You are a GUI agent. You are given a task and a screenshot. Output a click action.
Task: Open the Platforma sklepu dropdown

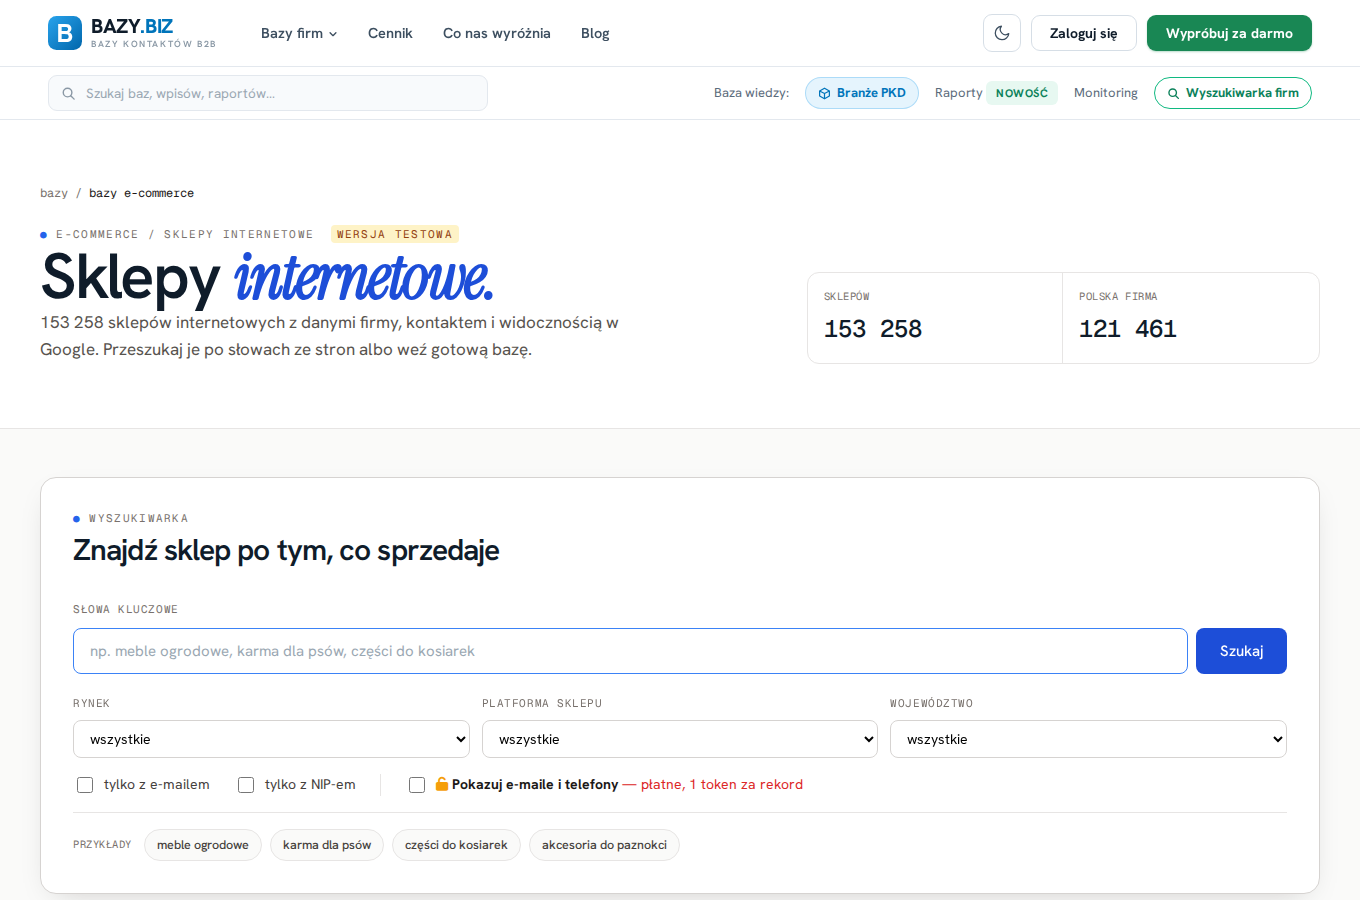pos(680,739)
